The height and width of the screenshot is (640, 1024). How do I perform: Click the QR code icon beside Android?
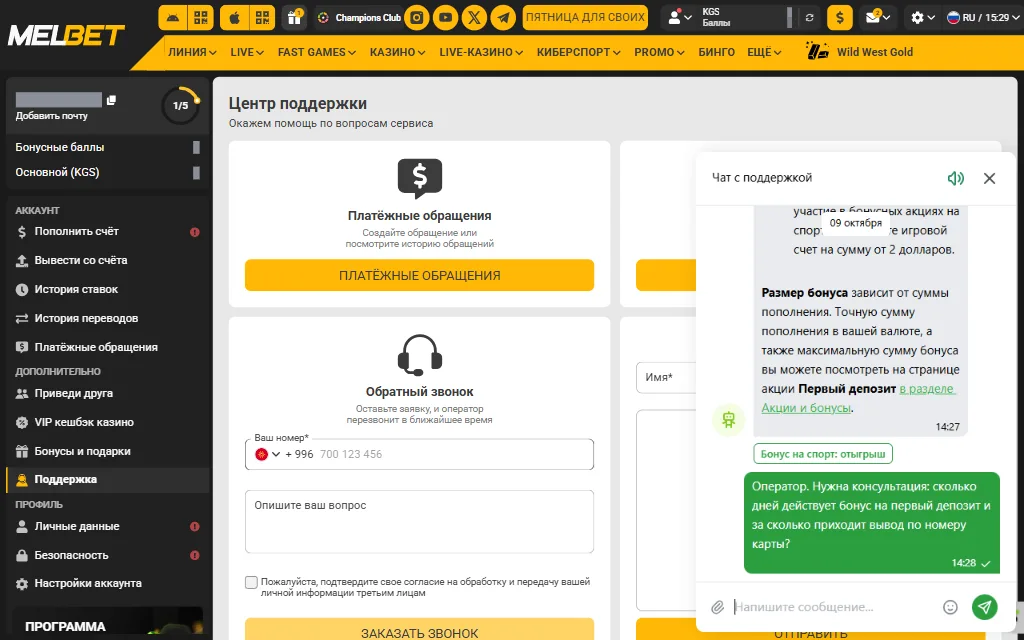[200, 18]
